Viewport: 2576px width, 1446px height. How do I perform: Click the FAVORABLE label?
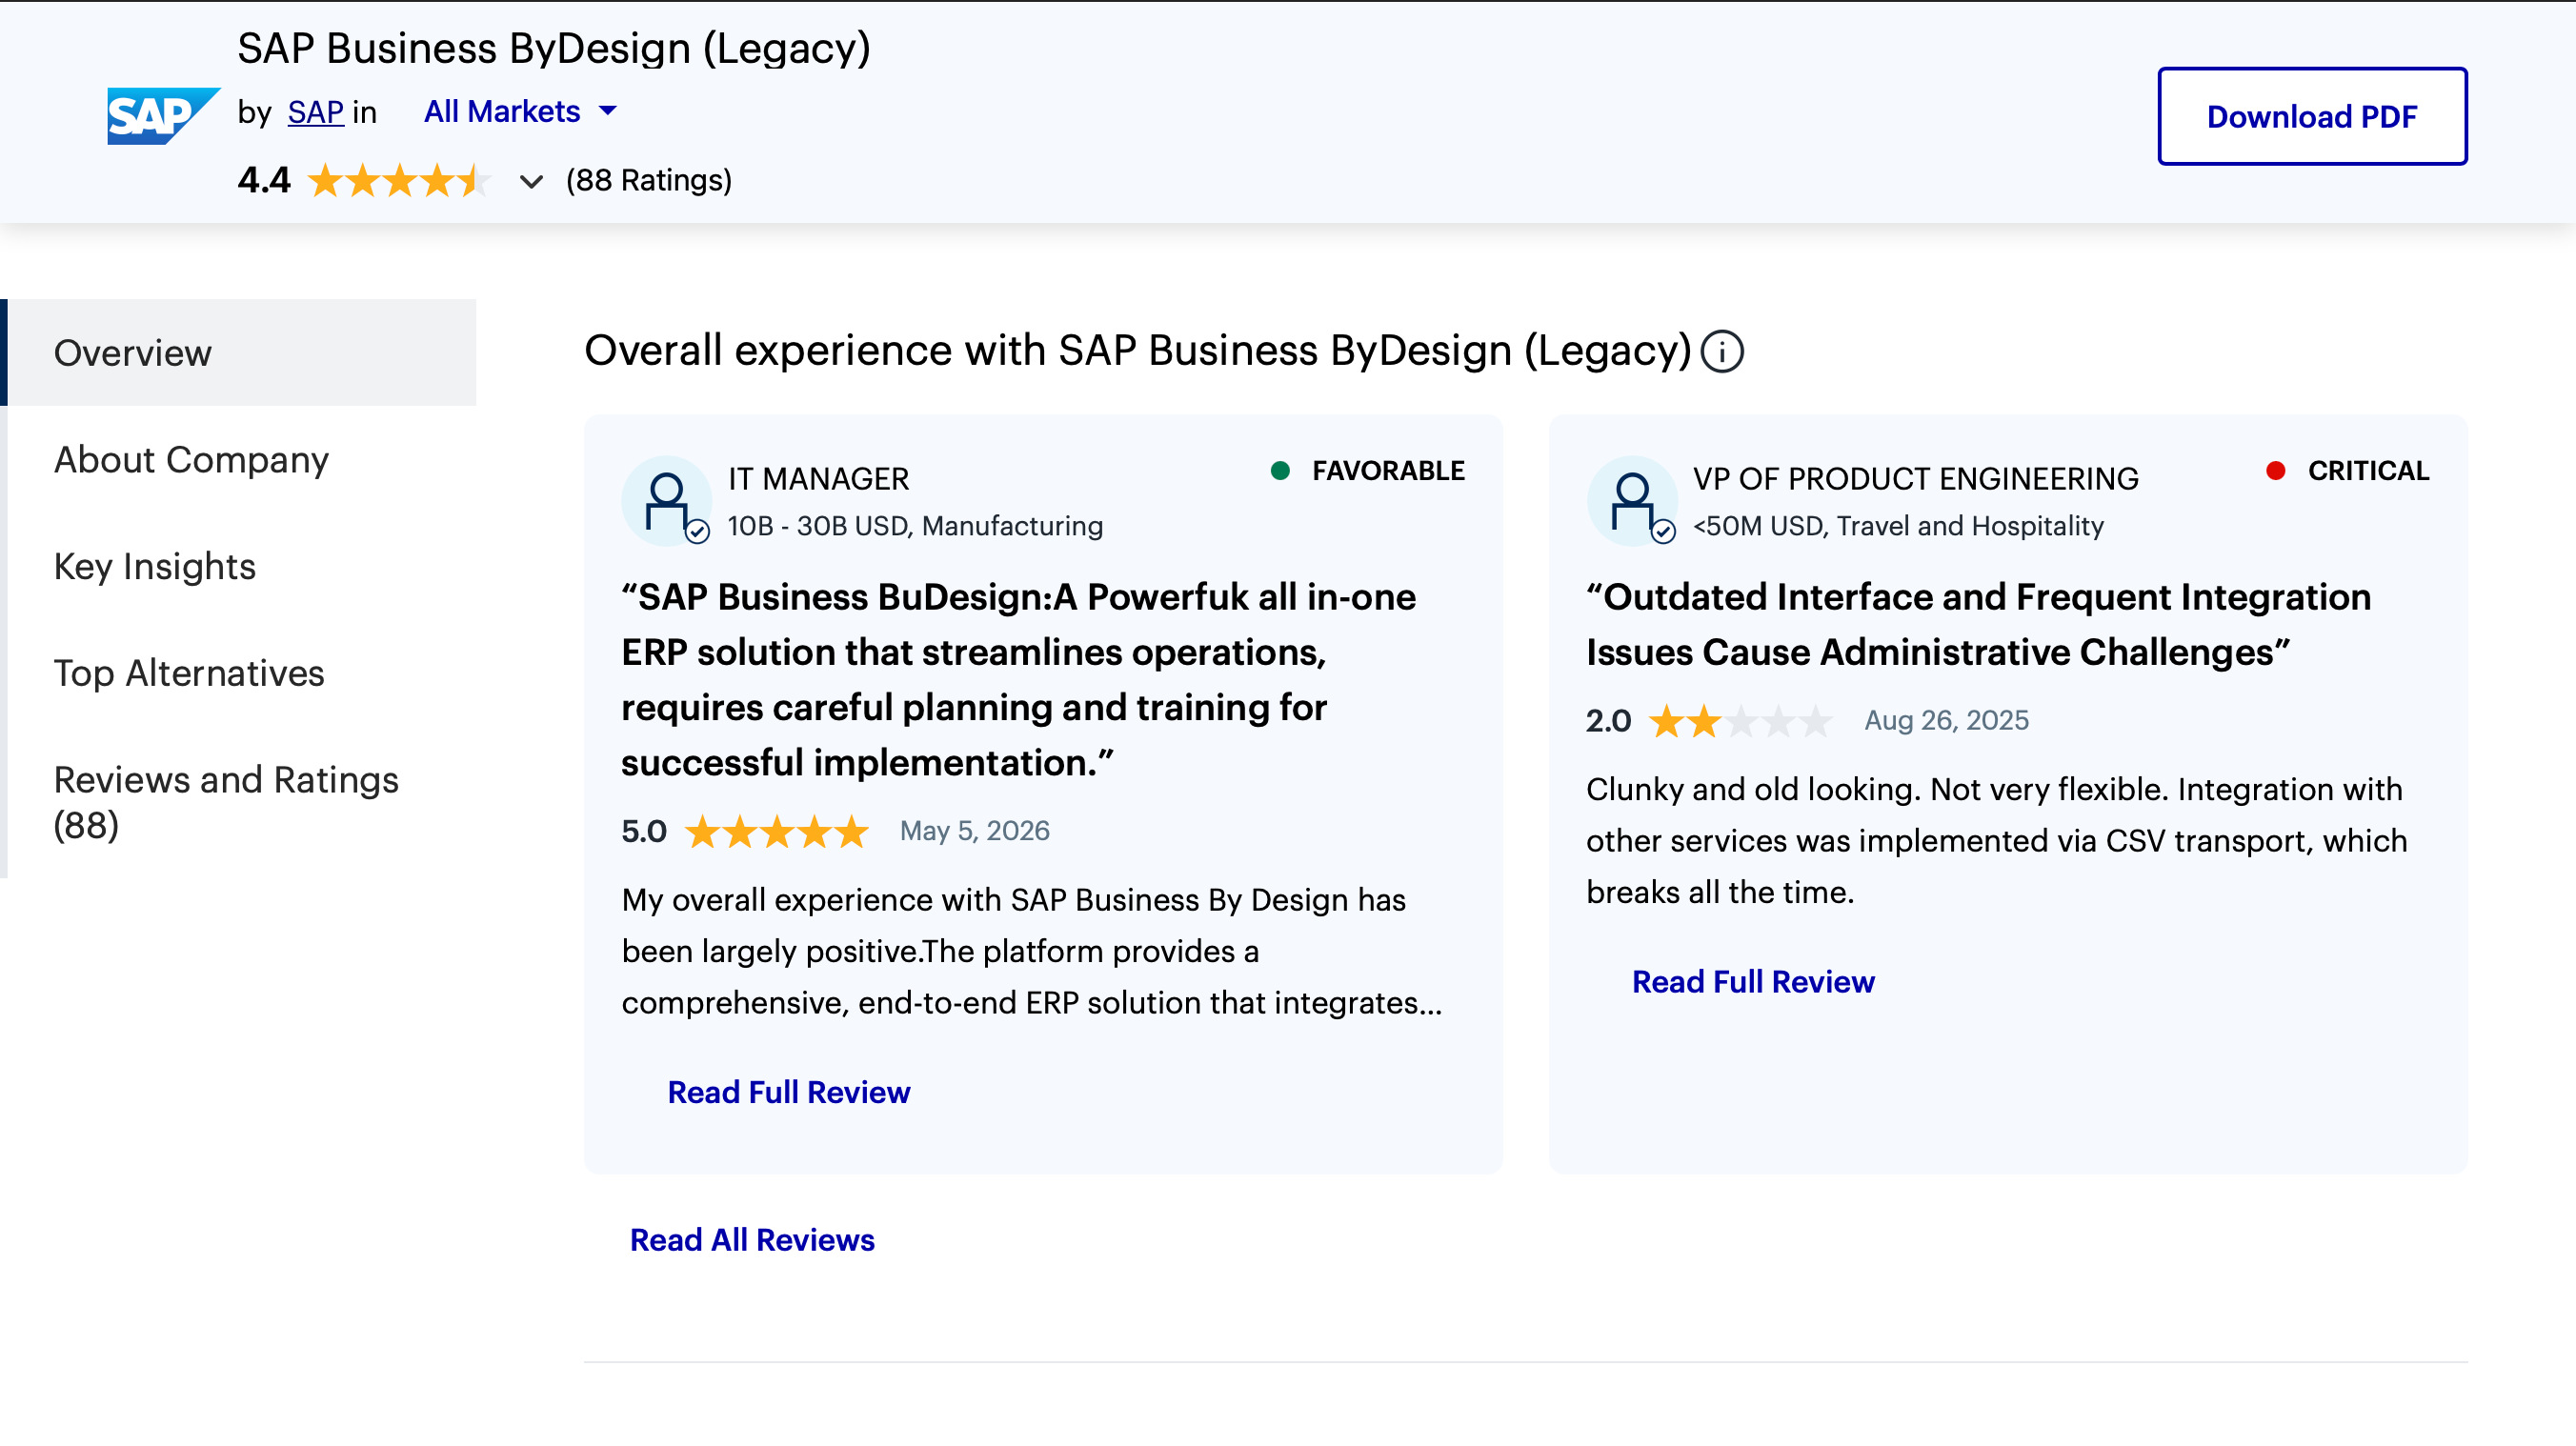pyautogui.click(x=1388, y=471)
